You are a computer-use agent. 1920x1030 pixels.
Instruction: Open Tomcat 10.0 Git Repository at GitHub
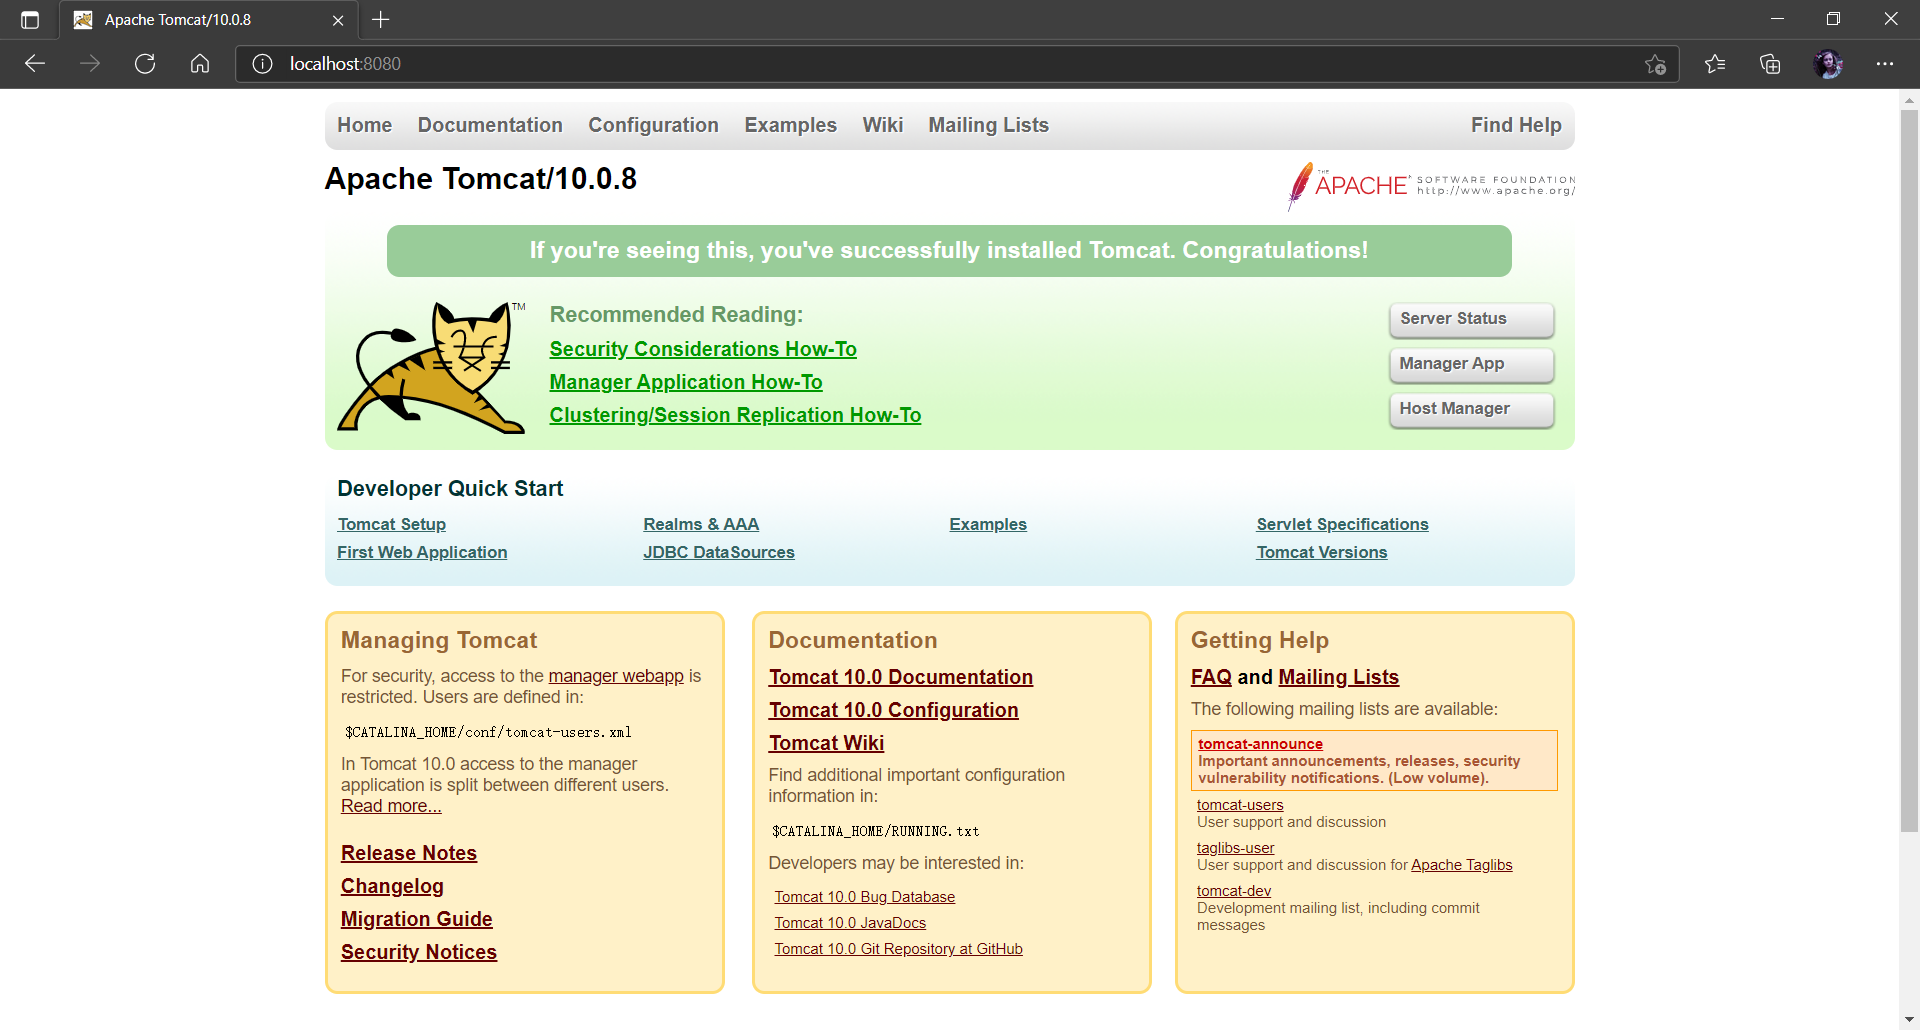coord(899,949)
